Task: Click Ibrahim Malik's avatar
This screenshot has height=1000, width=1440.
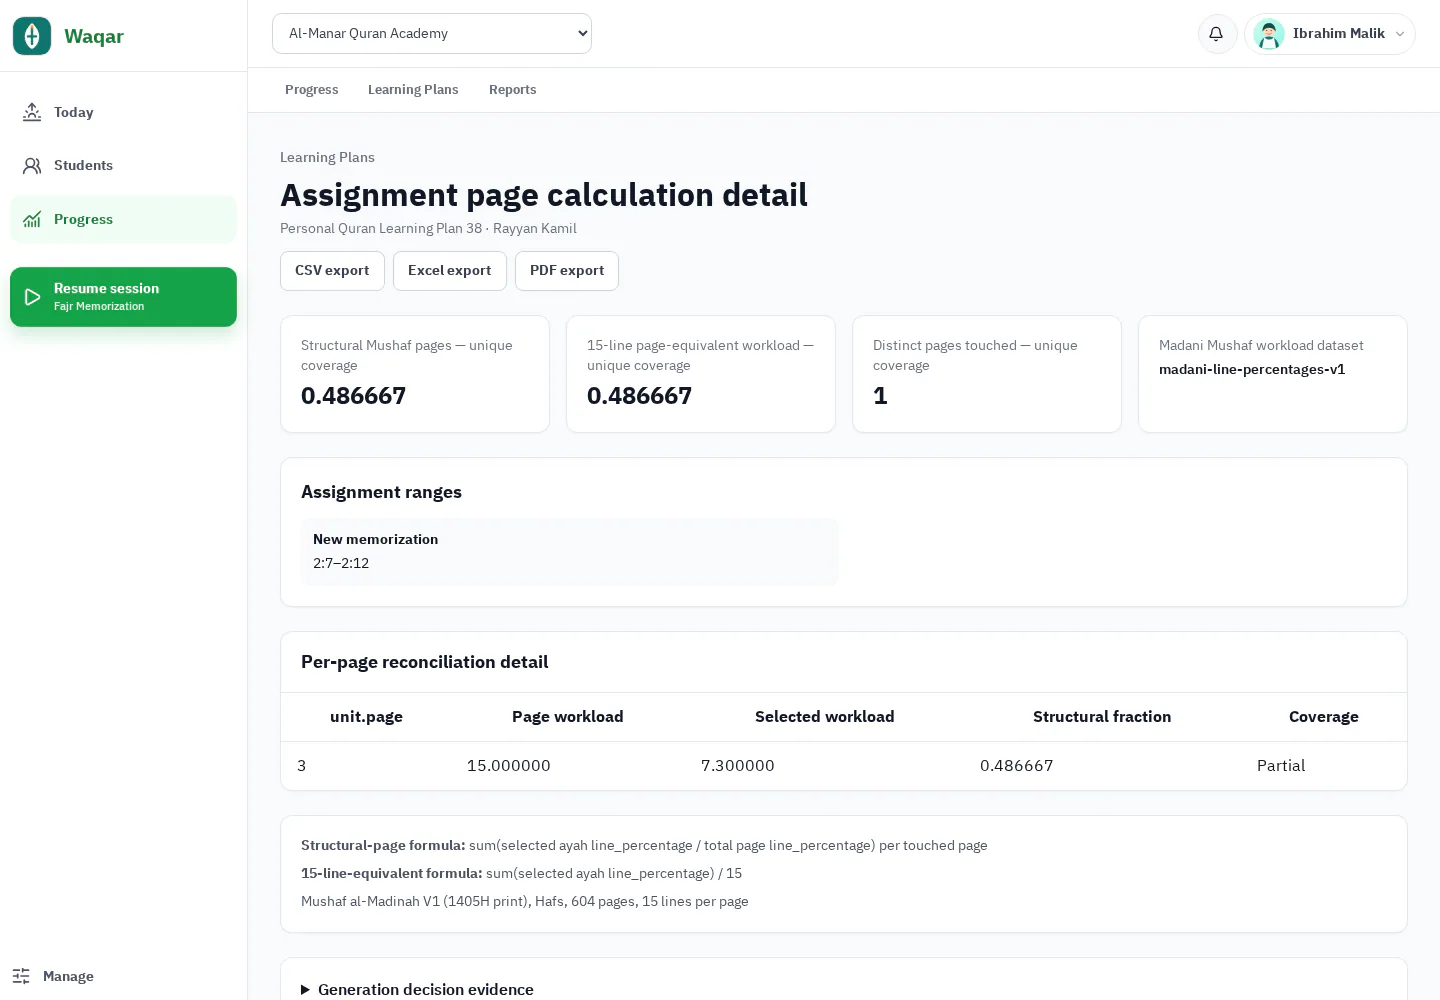Action: [x=1269, y=34]
